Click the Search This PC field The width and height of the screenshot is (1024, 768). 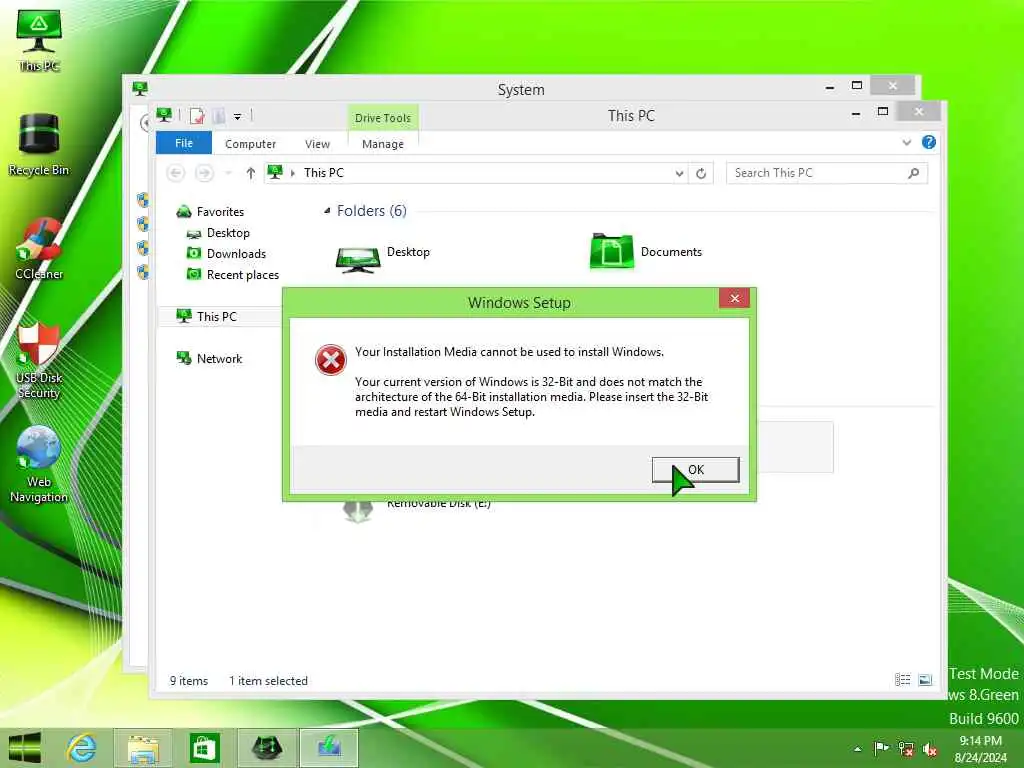[816, 172]
